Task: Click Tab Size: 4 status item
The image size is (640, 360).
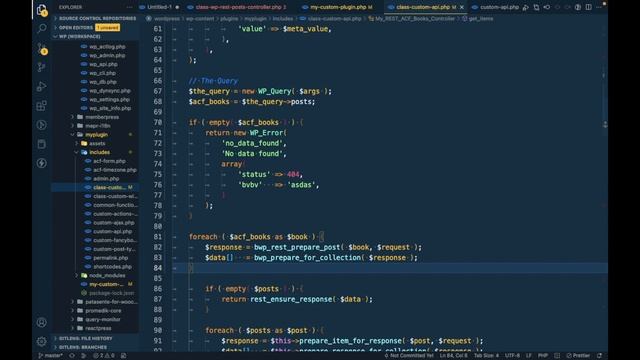Action: click(486, 356)
